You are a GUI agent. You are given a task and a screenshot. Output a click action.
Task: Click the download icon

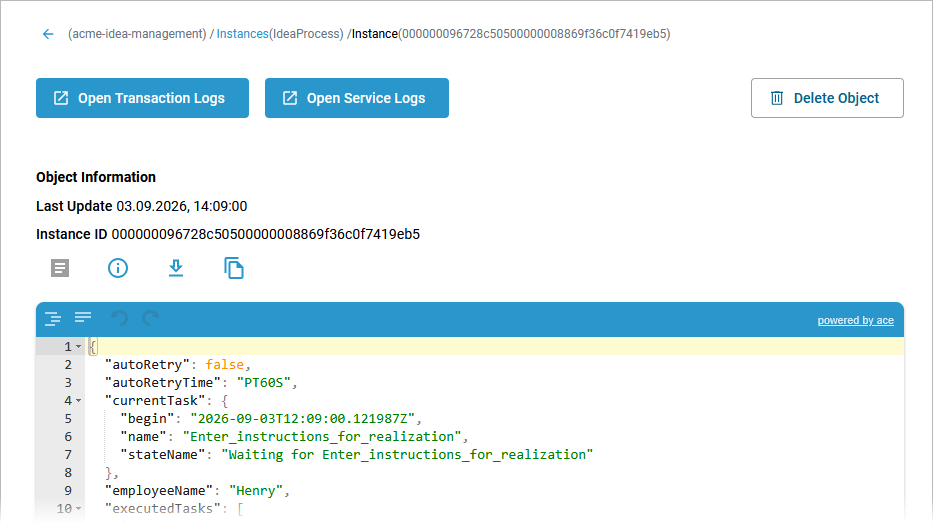click(176, 268)
